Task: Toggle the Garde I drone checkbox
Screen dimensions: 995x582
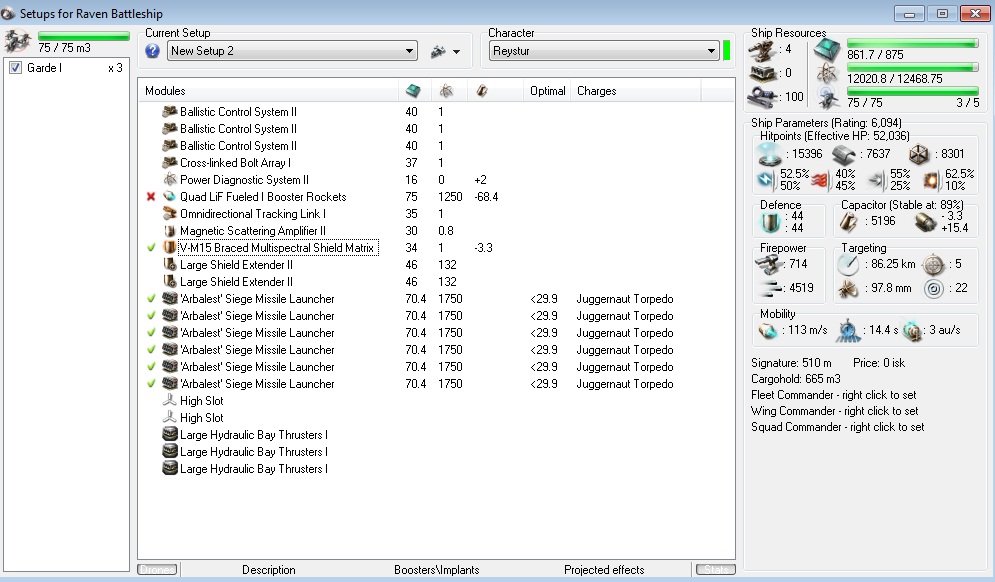Action: (x=16, y=68)
